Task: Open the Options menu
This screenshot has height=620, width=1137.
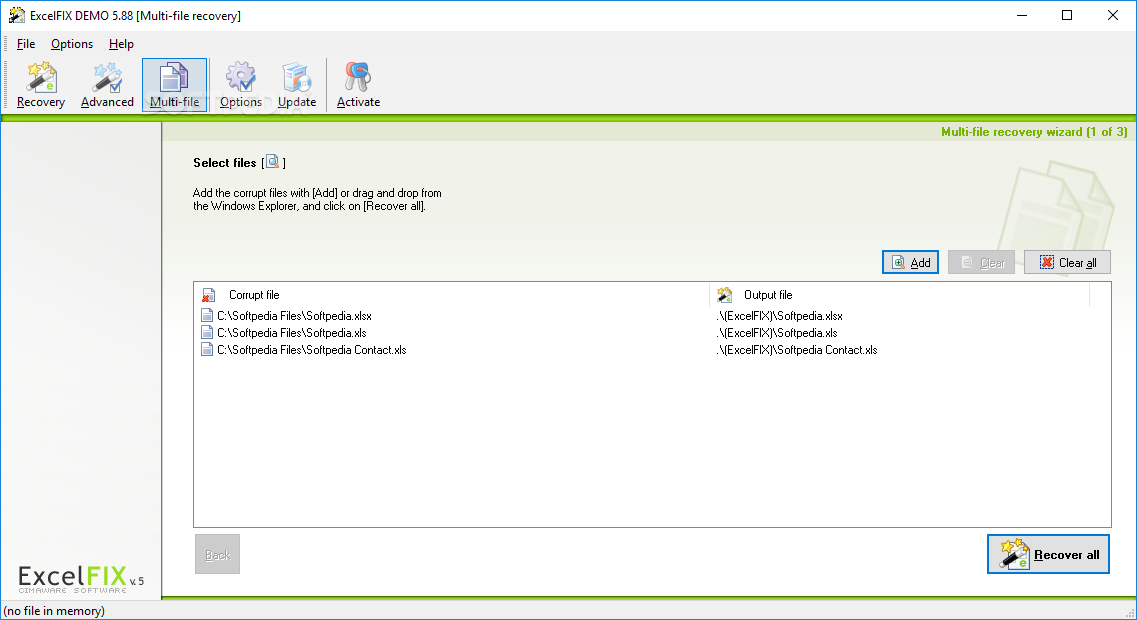Action: 72,44
